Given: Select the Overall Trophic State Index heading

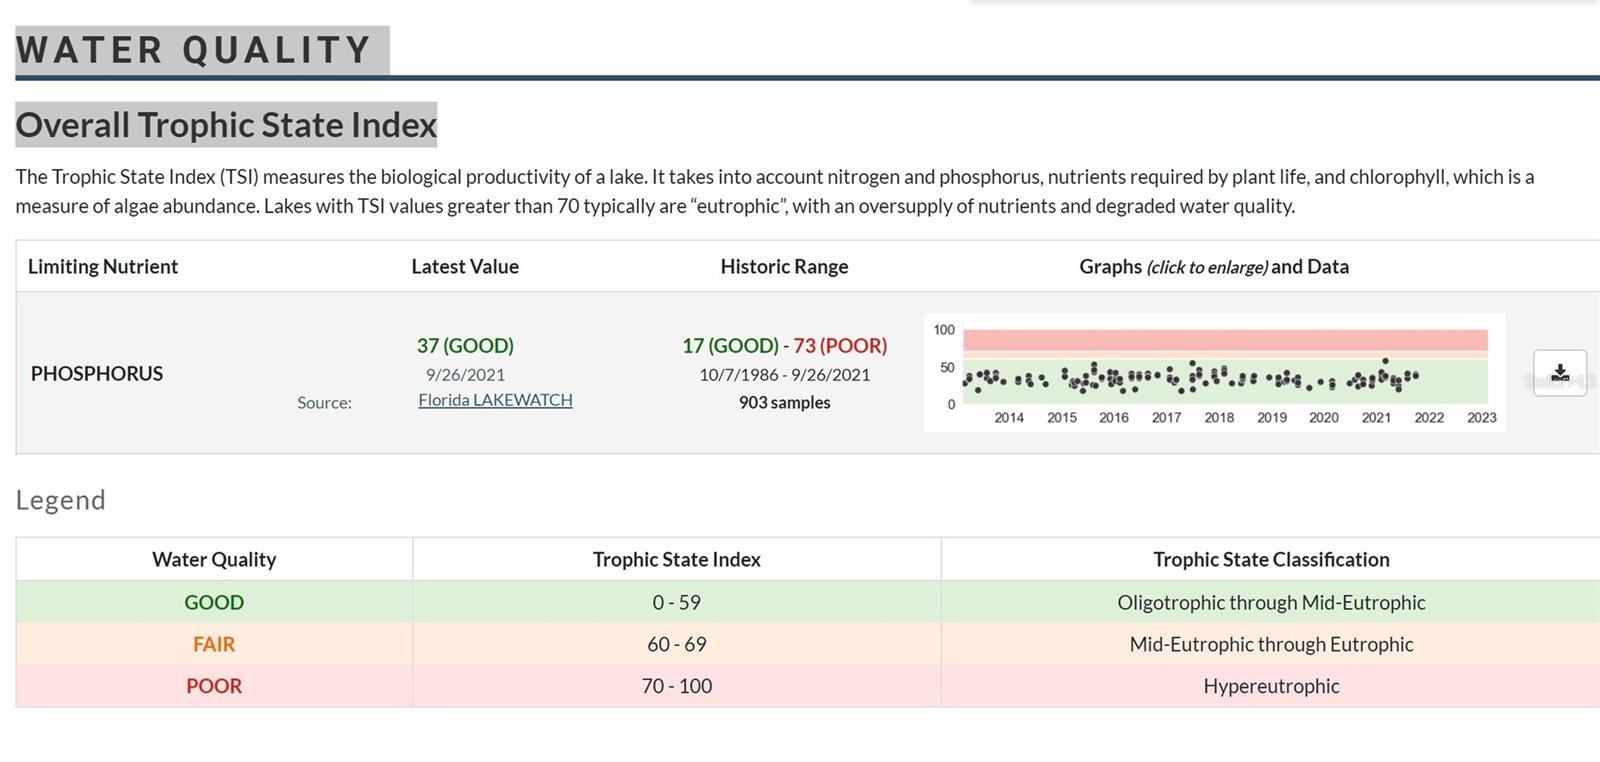Looking at the screenshot, I should tap(226, 125).
